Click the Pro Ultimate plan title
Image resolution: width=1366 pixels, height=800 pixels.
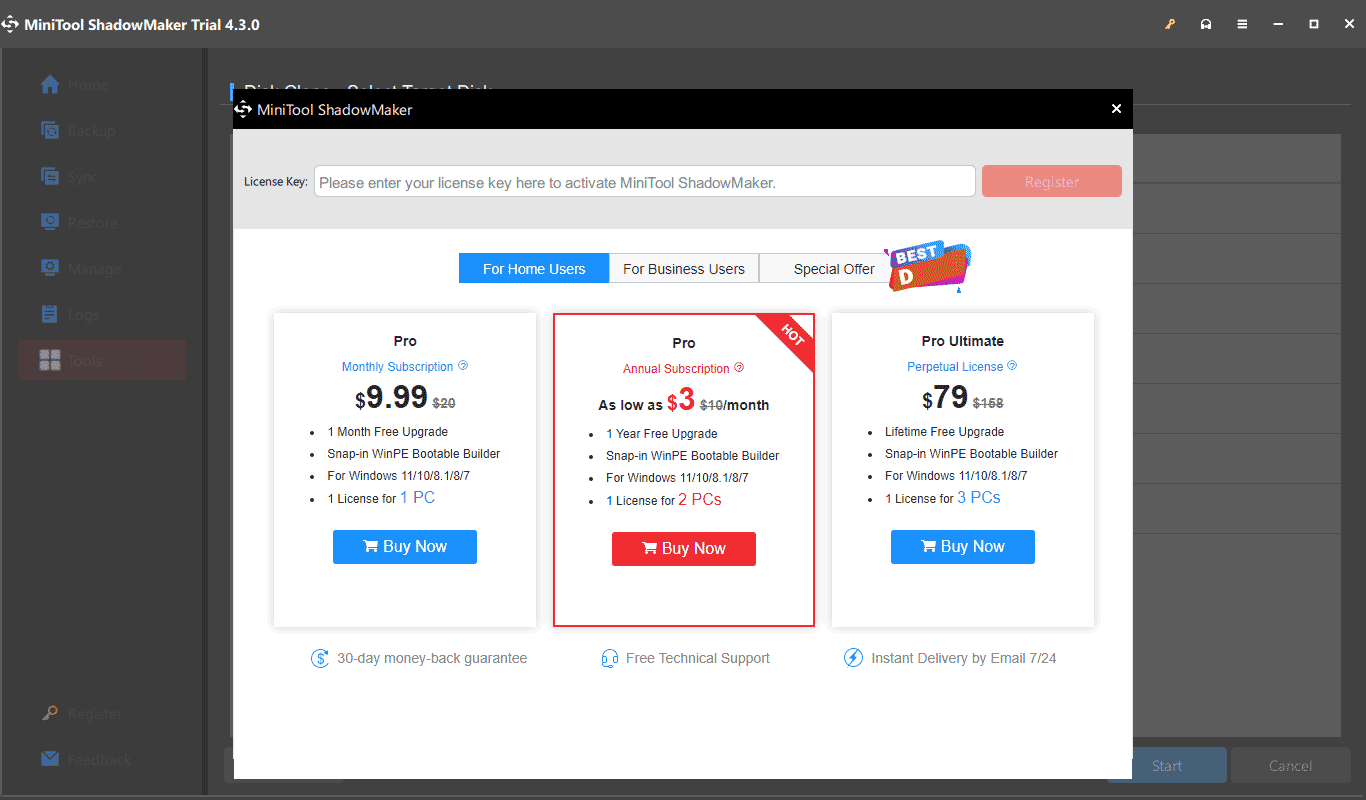(963, 341)
